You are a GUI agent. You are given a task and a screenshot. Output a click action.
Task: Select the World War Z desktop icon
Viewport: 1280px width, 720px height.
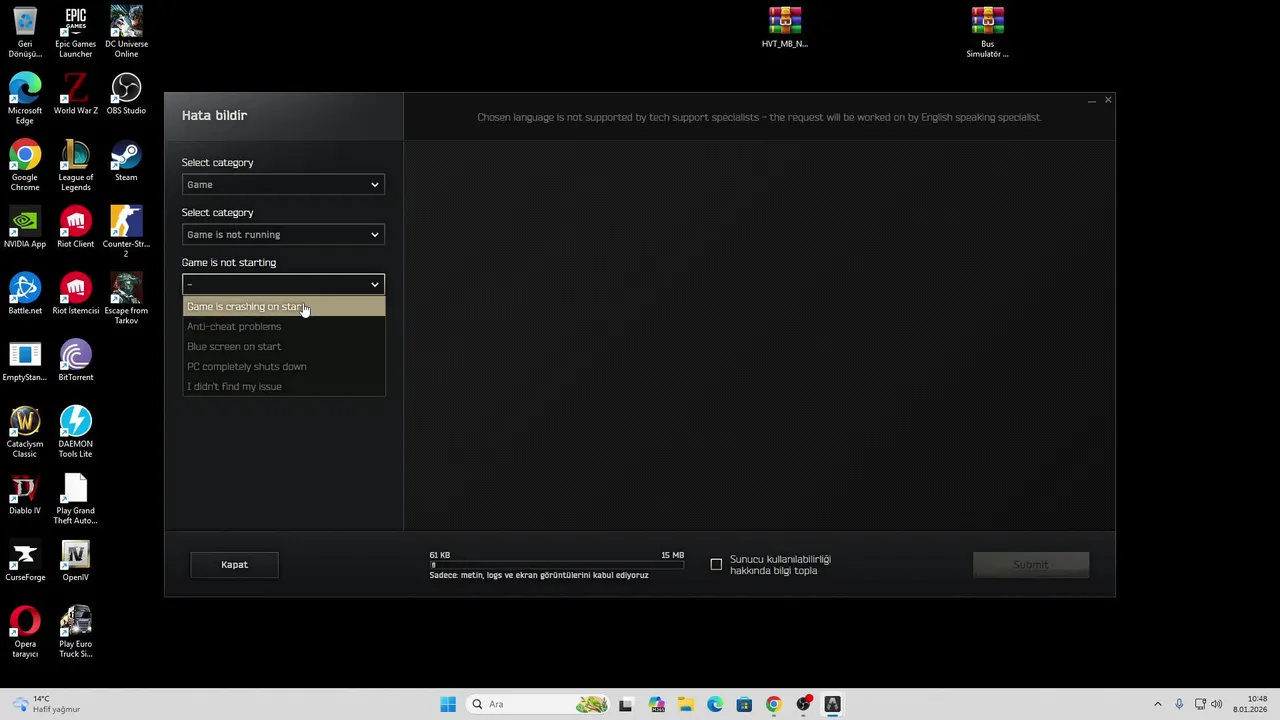pyautogui.click(x=75, y=94)
